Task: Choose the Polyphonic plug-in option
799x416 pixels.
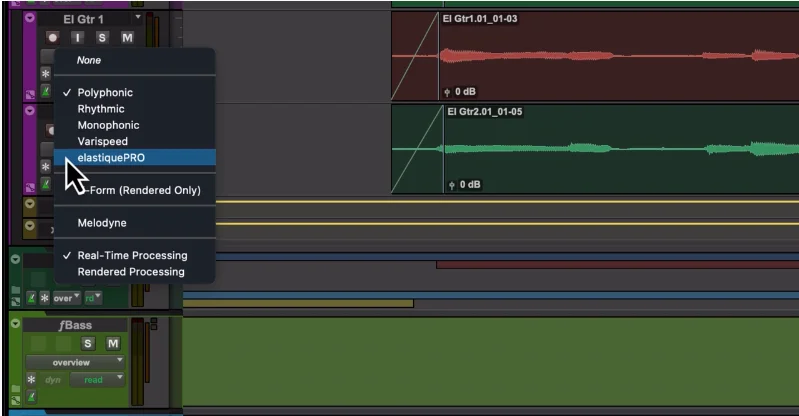Action: [x=135, y=92]
